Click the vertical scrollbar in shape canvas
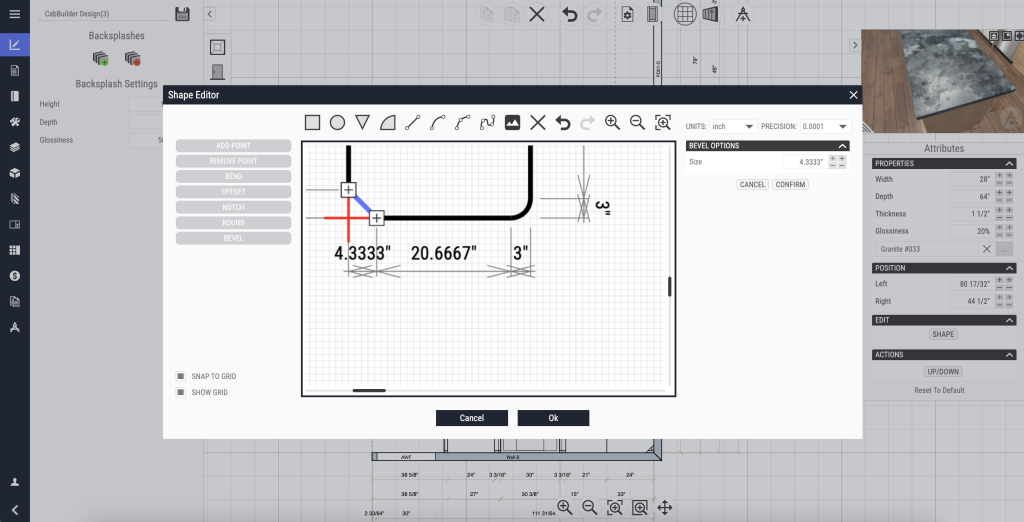This screenshot has height=522, width=1024. click(x=669, y=286)
